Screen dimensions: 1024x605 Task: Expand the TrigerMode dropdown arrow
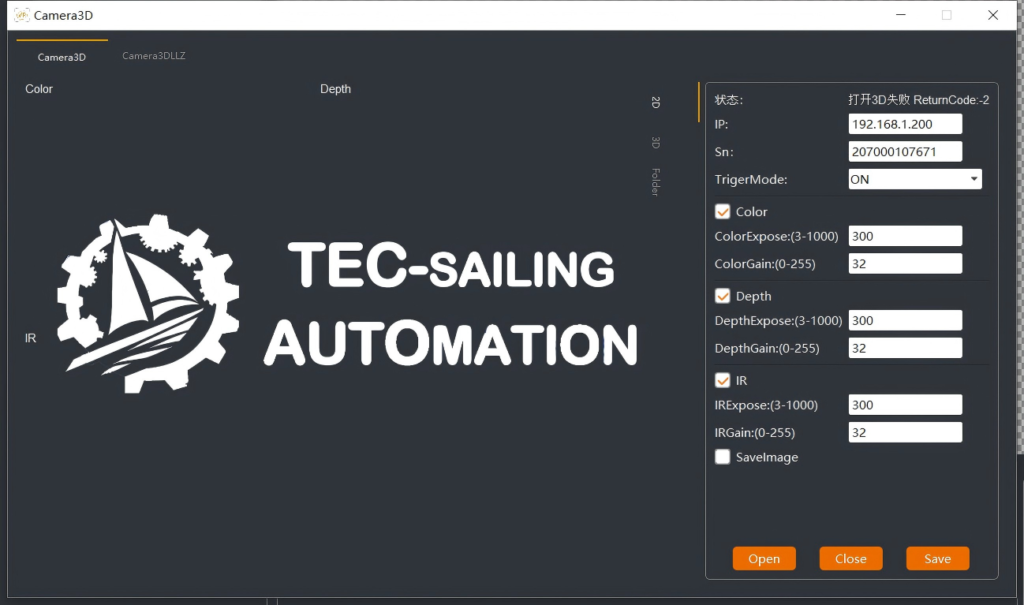click(x=973, y=180)
